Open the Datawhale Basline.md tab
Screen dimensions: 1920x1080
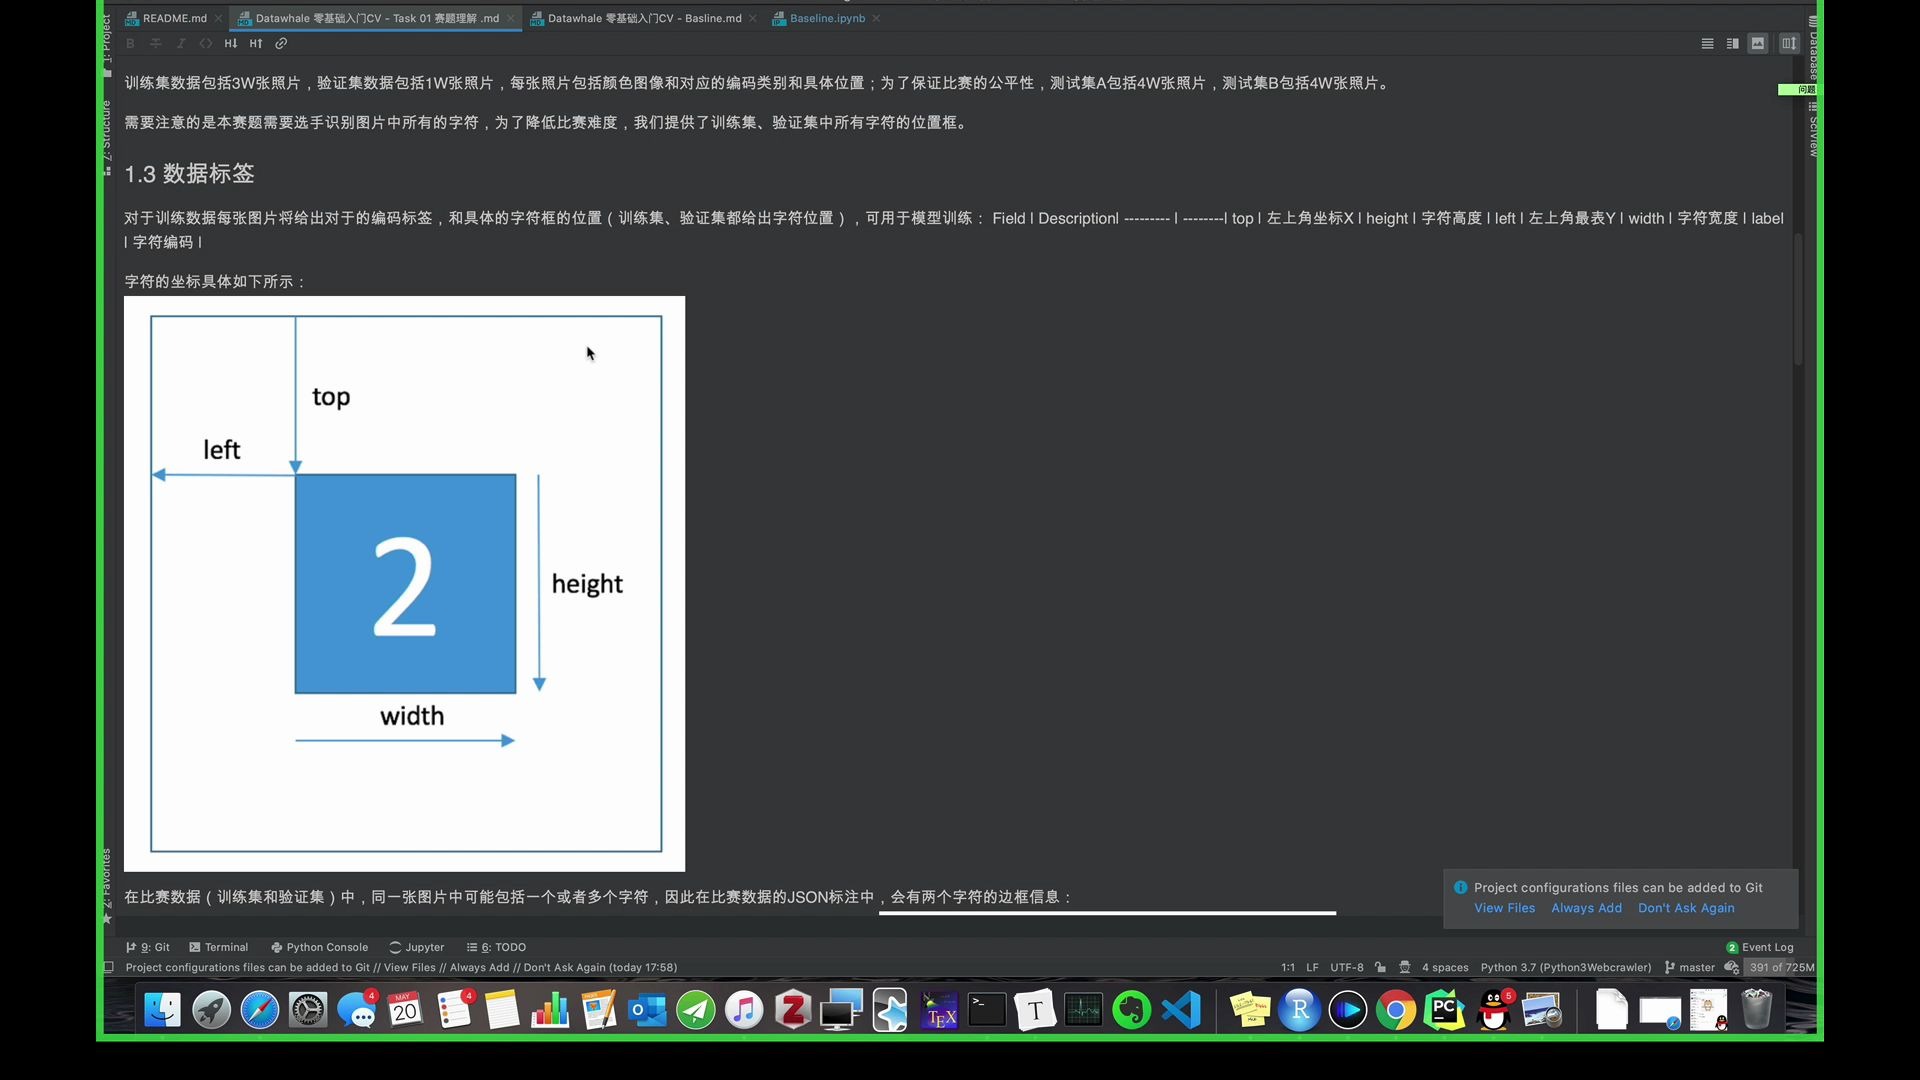point(645,18)
